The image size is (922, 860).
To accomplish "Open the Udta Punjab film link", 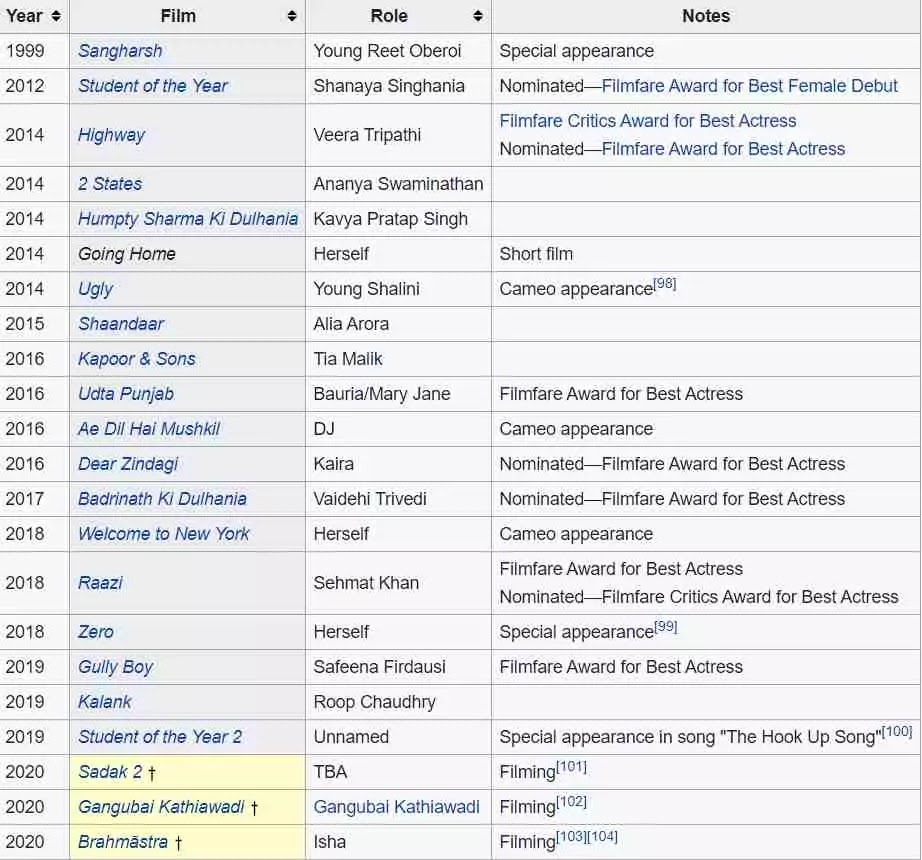I will tap(126, 394).
